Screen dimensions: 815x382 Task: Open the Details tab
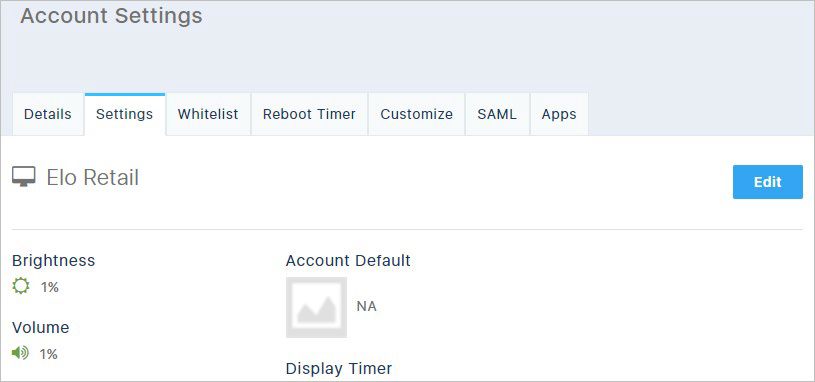coord(48,114)
